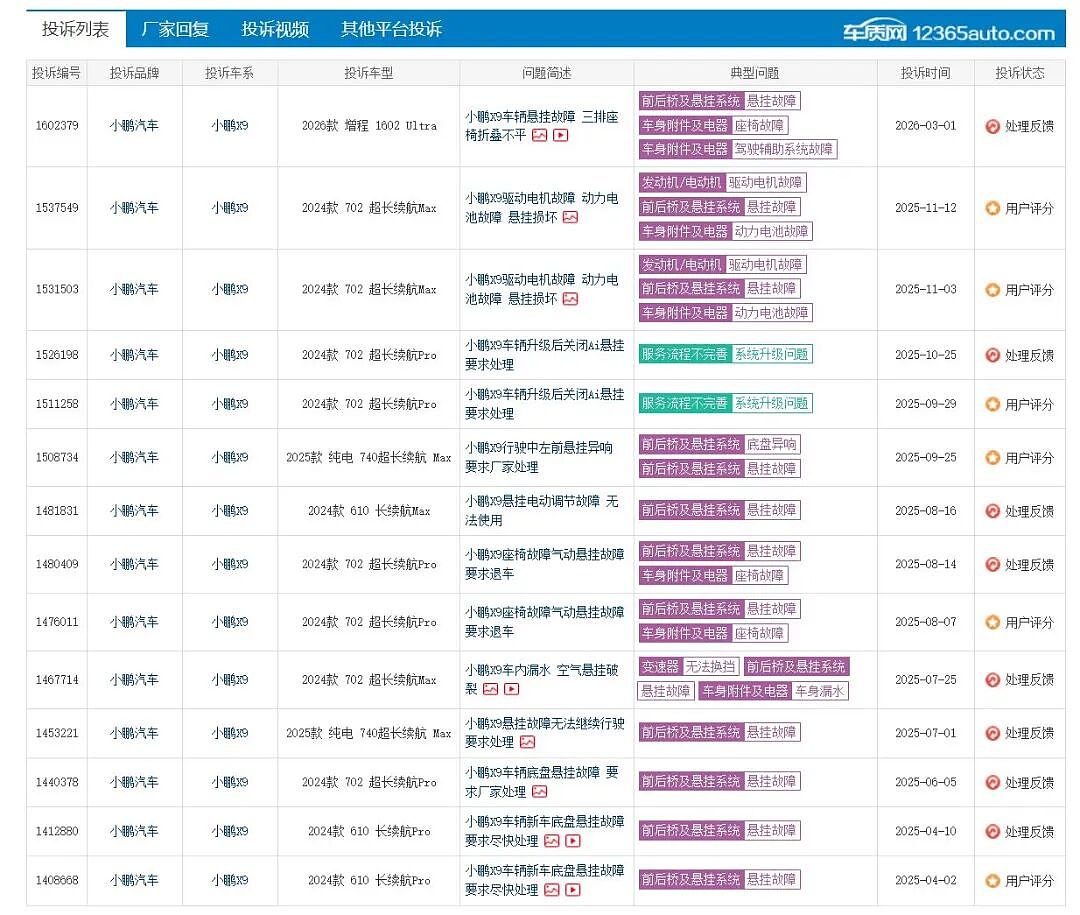The width and height of the screenshot is (1080, 915).
Task: Click the 座椅故障 tag in row 1480409
Action: click(760, 575)
